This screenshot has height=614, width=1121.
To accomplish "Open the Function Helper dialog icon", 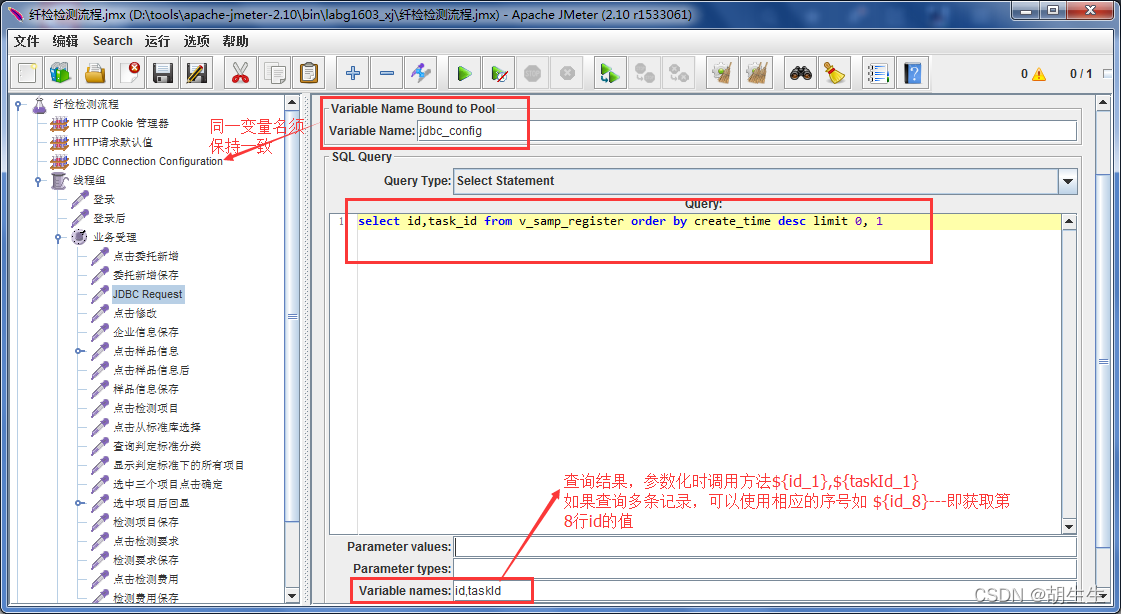I will [878, 73].
